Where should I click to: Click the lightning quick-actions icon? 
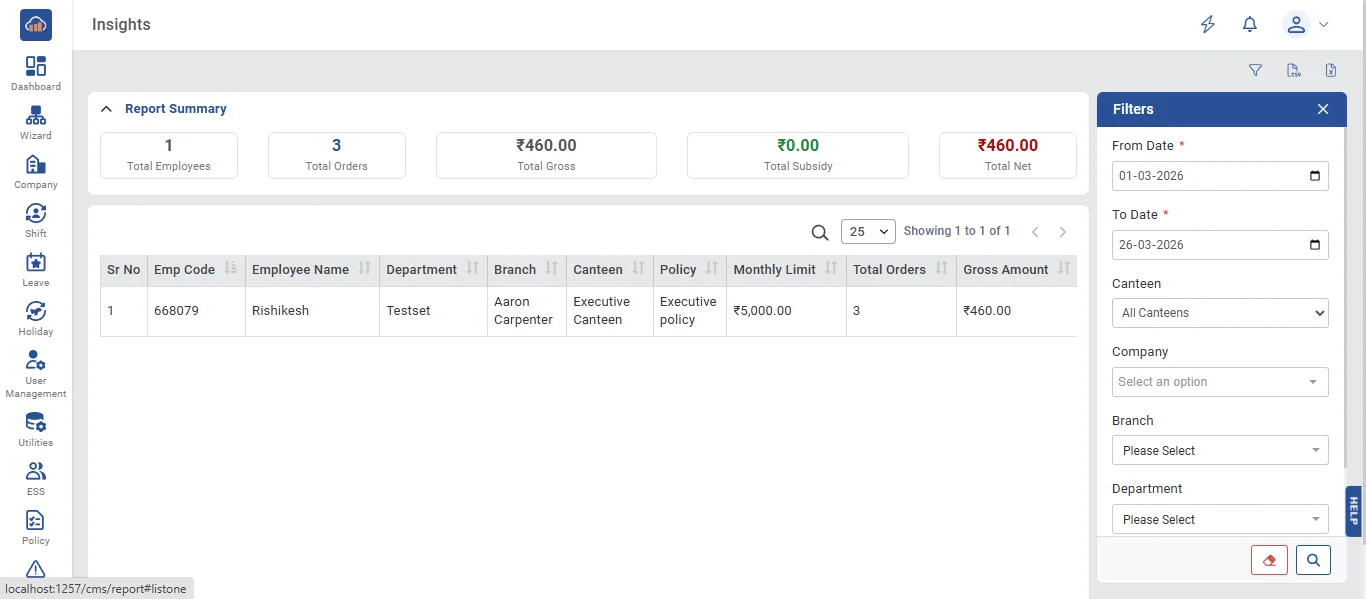1208,25
